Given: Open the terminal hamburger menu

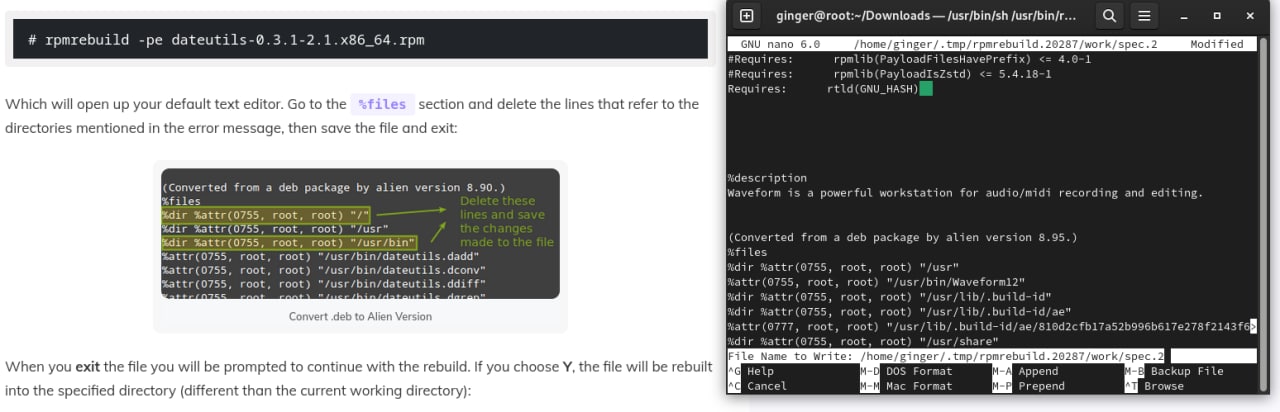Looking at the screenshot, I should (1145, 16).
